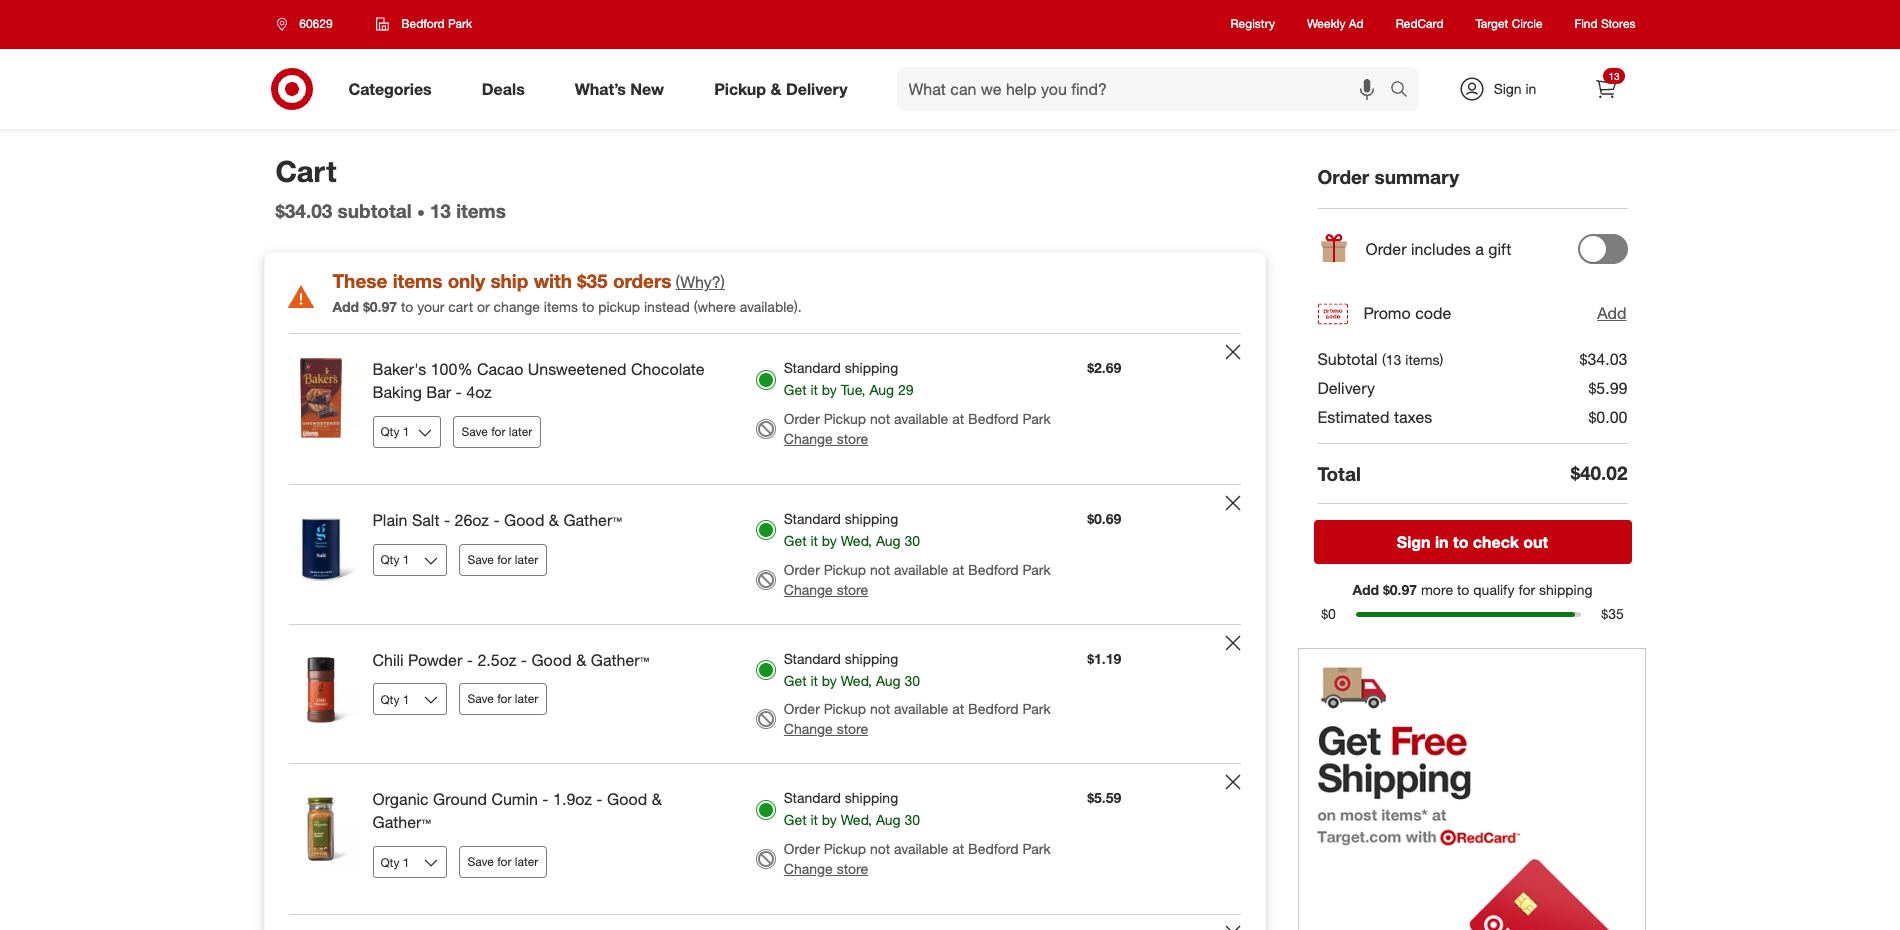
Task: Save Baker's Chocolate Baking Bar for later
Action: point(497,432)
